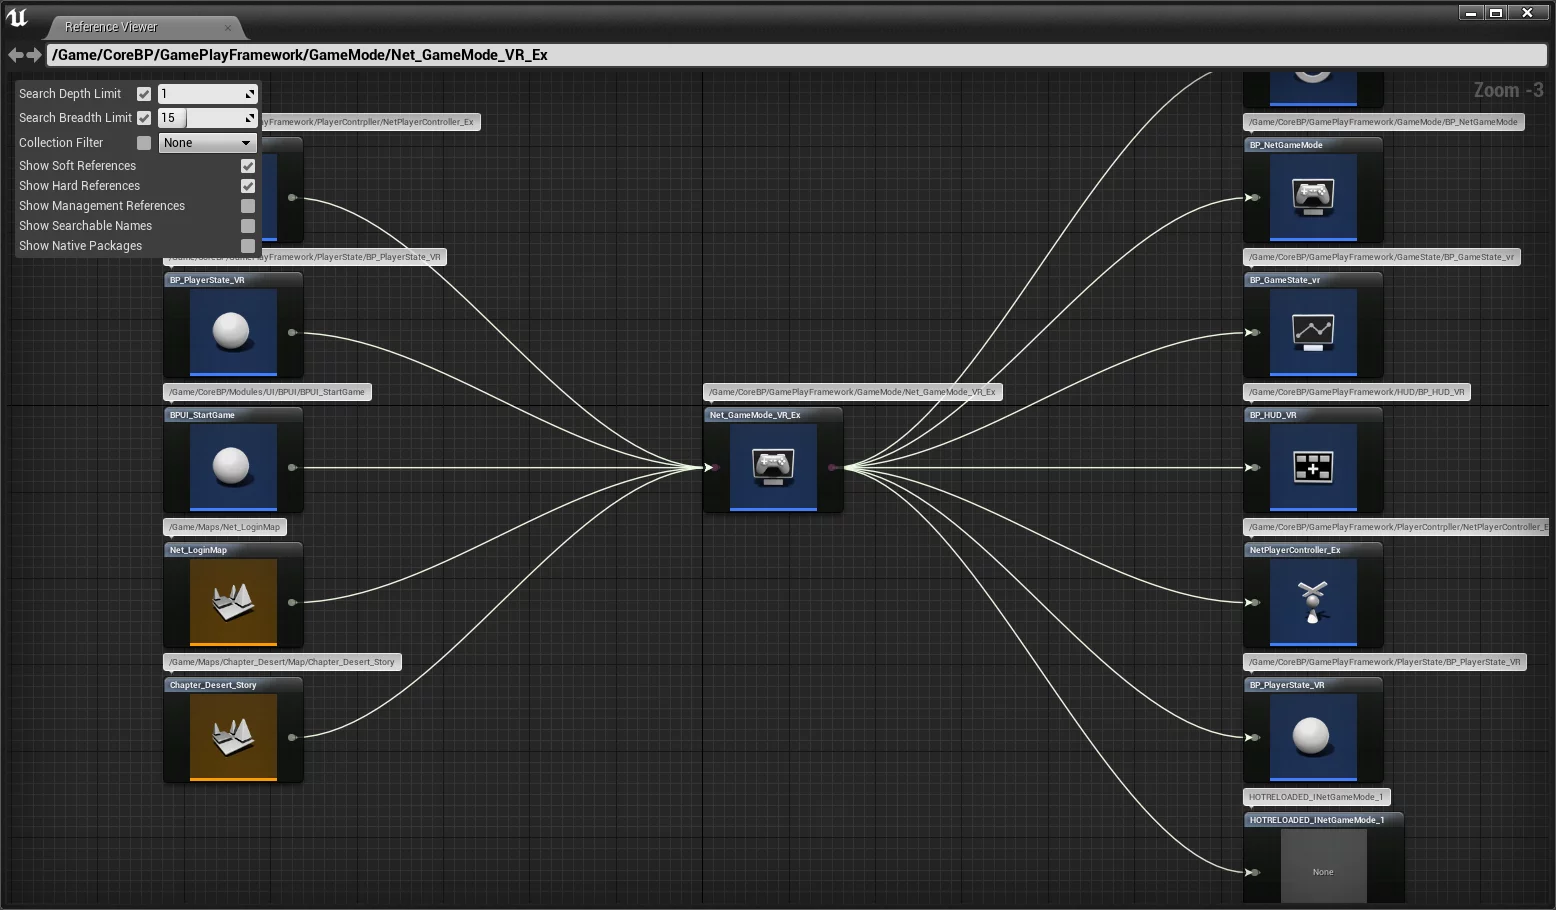Disable Show Soft References checkbox
1556x910 pixels.
[x=248, y=166]
